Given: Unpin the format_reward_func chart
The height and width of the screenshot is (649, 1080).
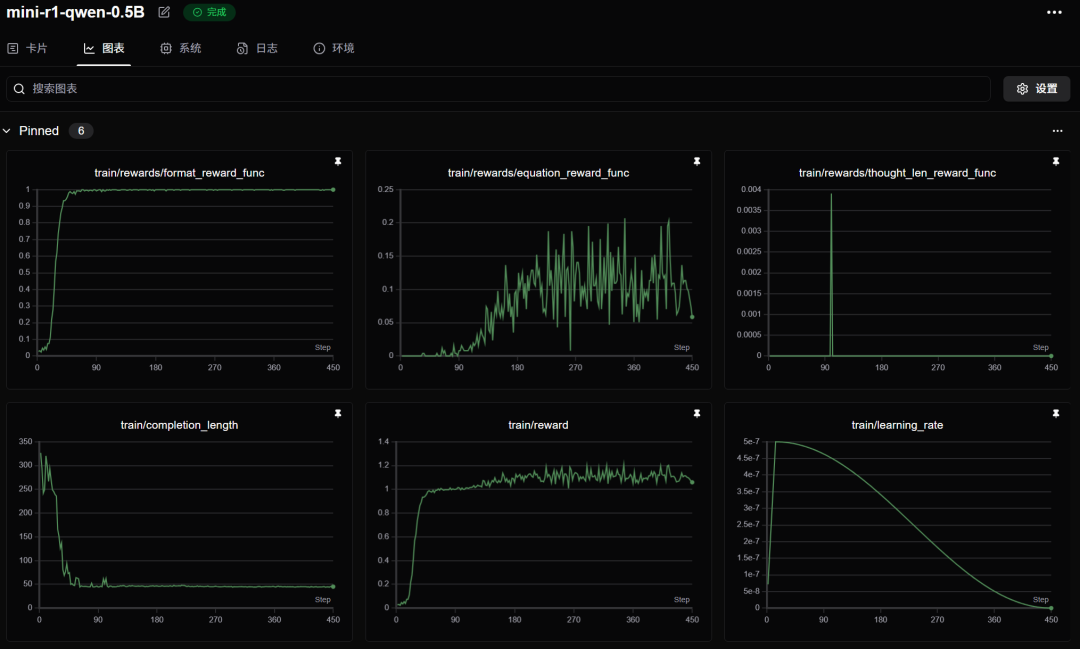Looking at the screenshot, I should coord(338,161).
